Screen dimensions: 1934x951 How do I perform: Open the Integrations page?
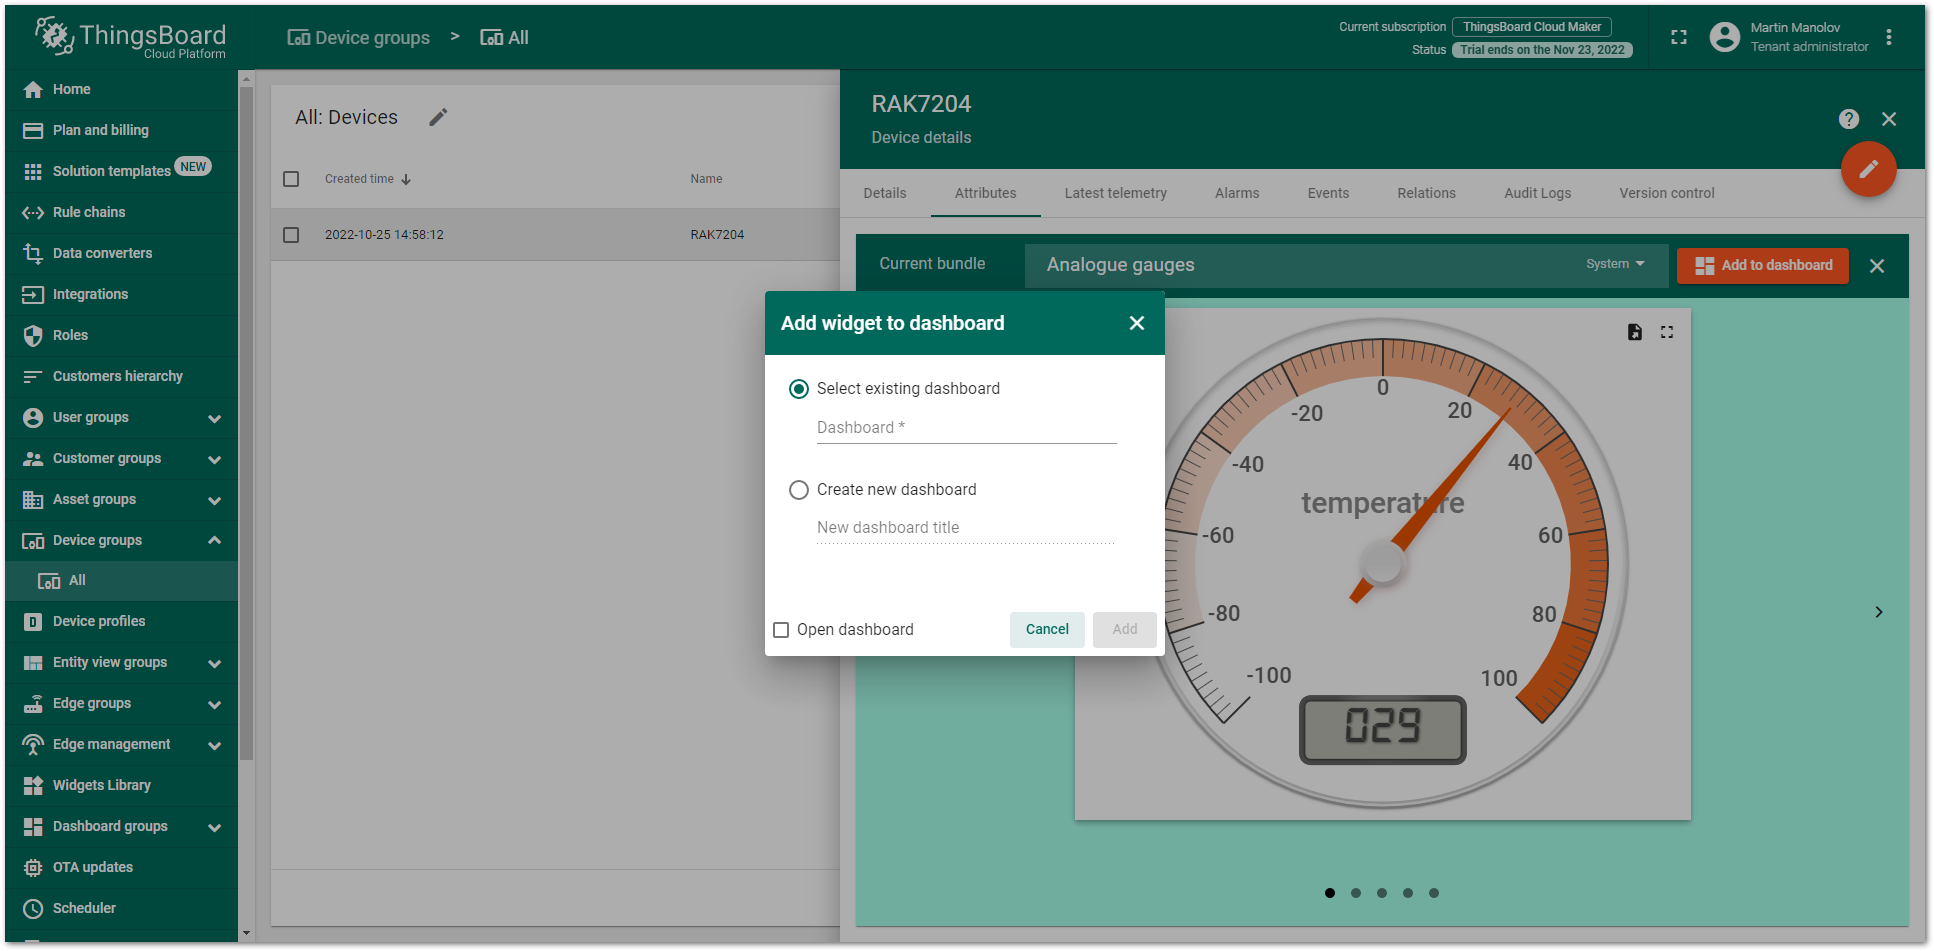(90, 294)
